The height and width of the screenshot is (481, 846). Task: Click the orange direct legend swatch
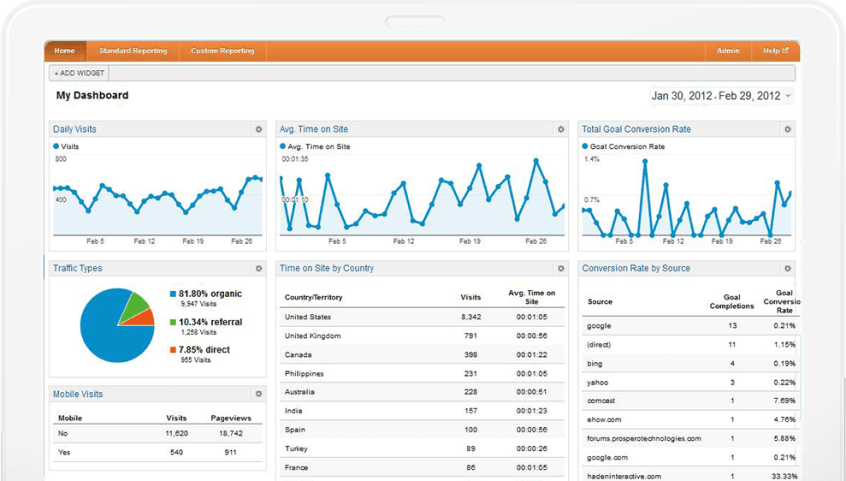pyautogui.click(x=173, y=350)
